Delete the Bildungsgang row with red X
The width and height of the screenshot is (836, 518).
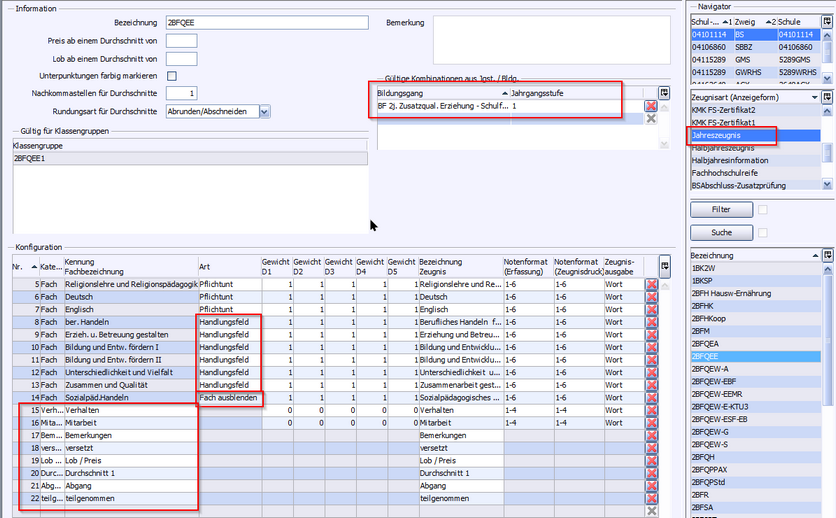(x=651, y=106)
